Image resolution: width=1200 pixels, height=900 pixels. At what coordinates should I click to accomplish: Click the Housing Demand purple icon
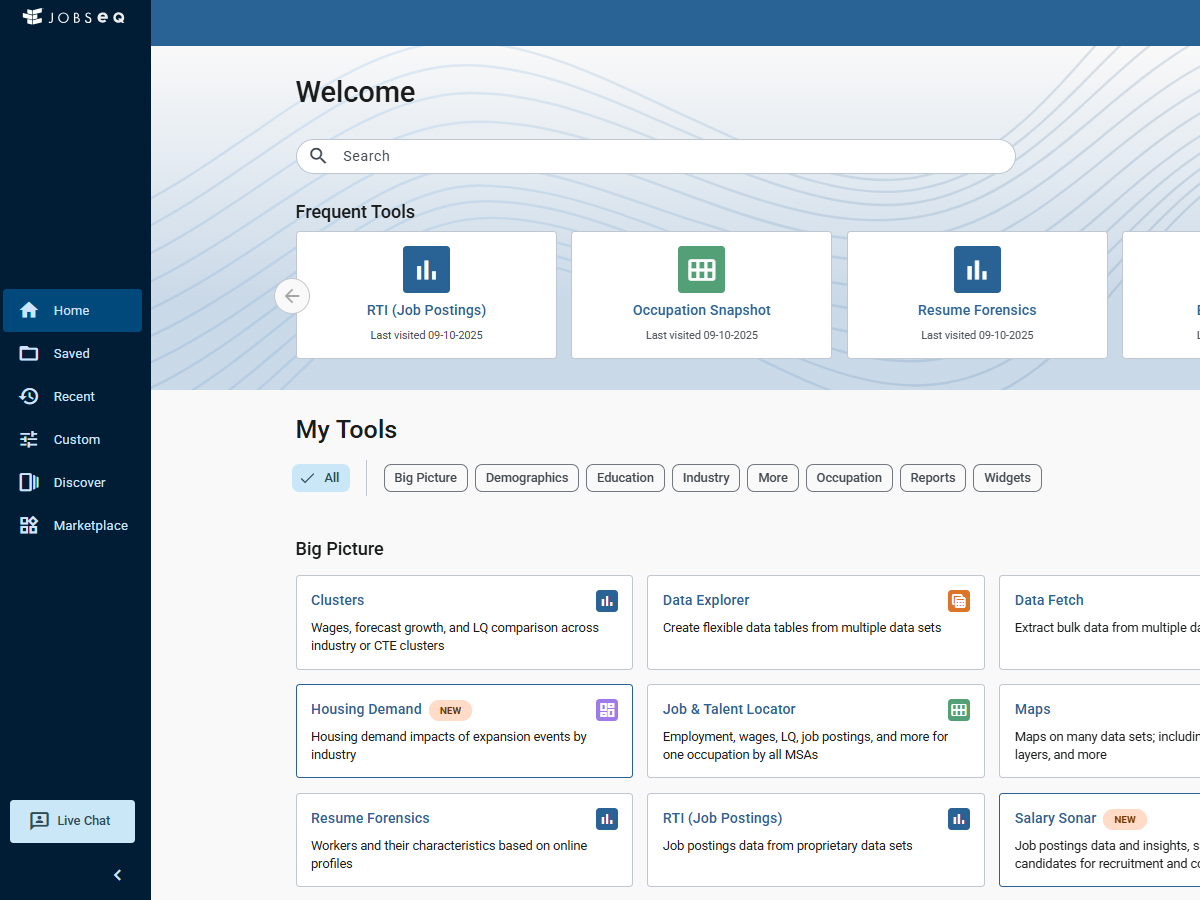607,709
